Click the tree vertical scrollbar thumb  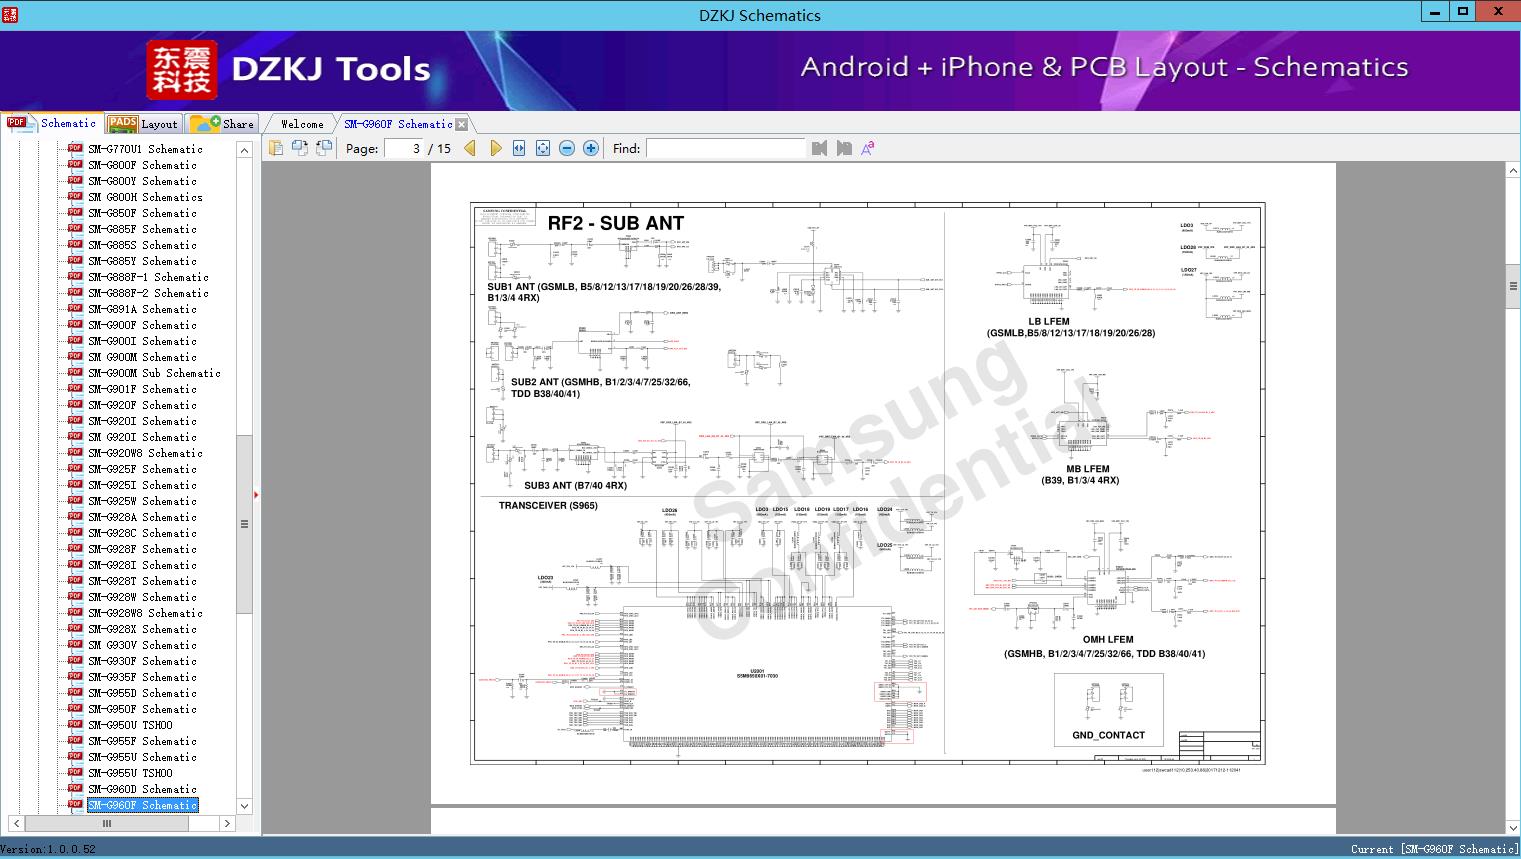(x=244, y=523)
